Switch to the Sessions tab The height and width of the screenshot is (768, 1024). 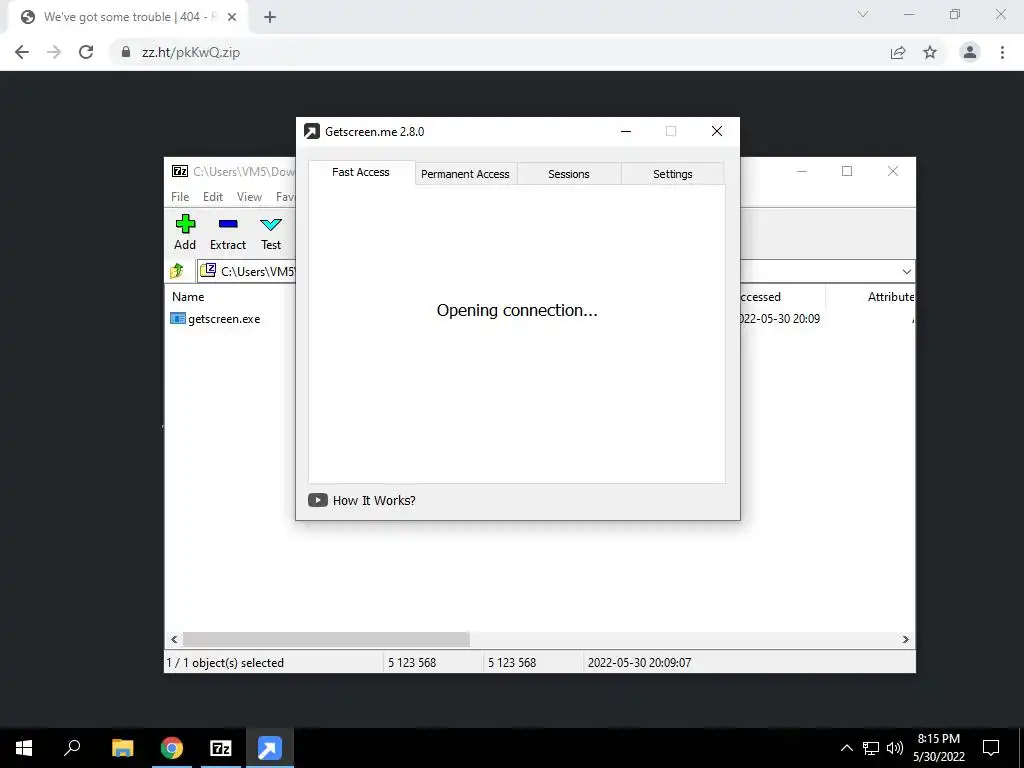[x=569, y=174]
